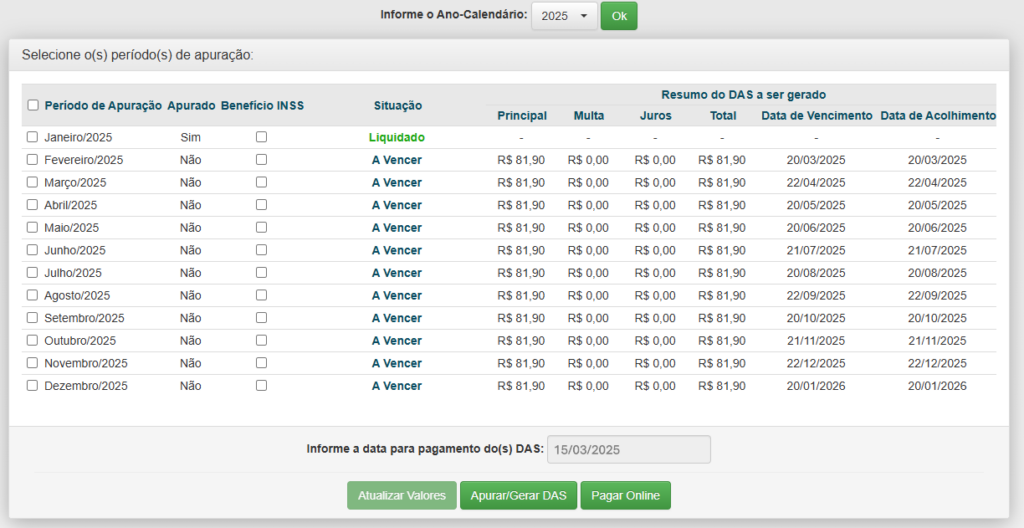Viewport: 1024px width, 528px height.
Task: Select the Fevereiro/2025 period checkbox
Action: point(32,159)
